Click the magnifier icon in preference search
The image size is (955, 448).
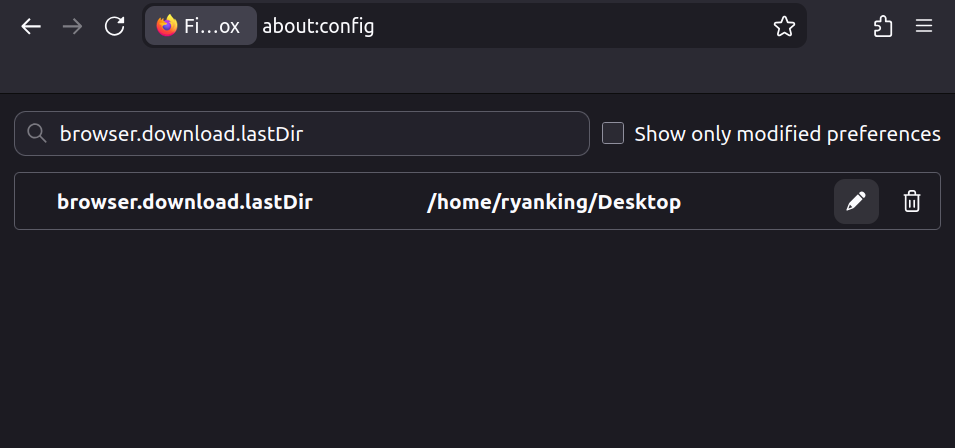(37, 134)
